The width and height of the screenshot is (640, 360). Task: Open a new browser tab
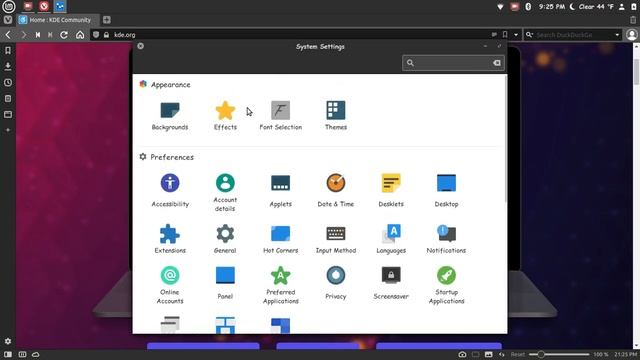point(107,20)
